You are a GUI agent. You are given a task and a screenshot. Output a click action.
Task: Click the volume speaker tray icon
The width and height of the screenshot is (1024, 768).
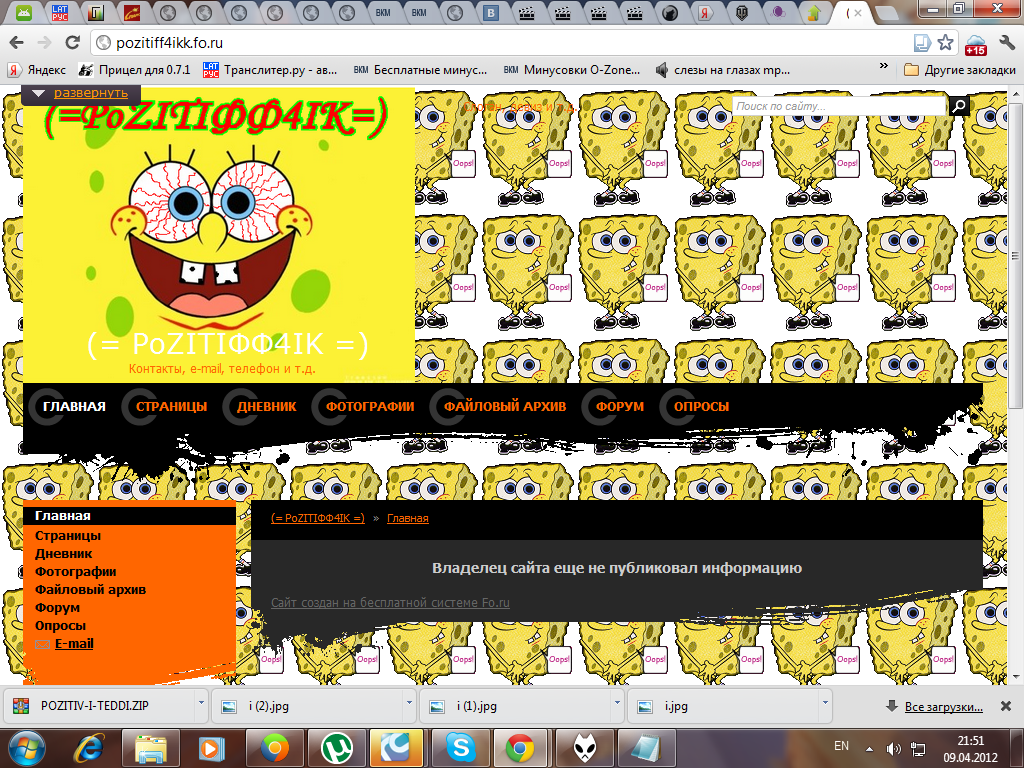[x=893, y=749]
